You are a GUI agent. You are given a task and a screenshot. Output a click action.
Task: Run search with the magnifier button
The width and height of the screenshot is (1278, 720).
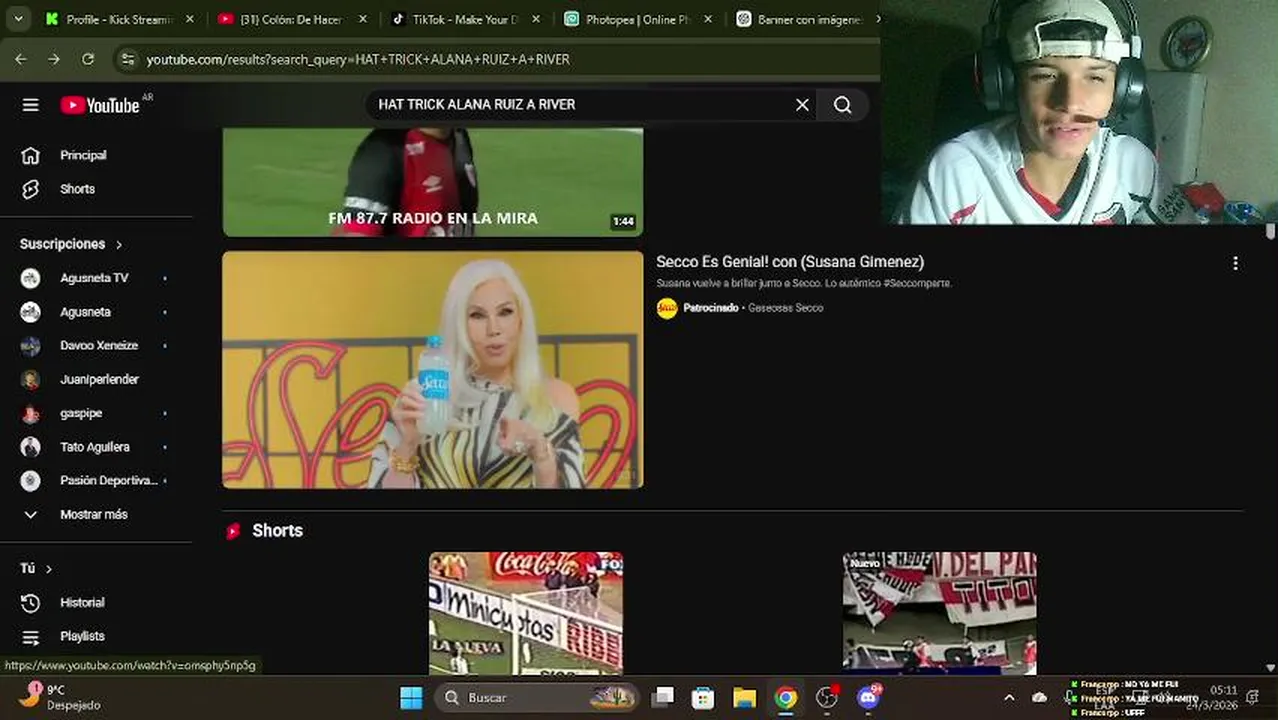843,105
